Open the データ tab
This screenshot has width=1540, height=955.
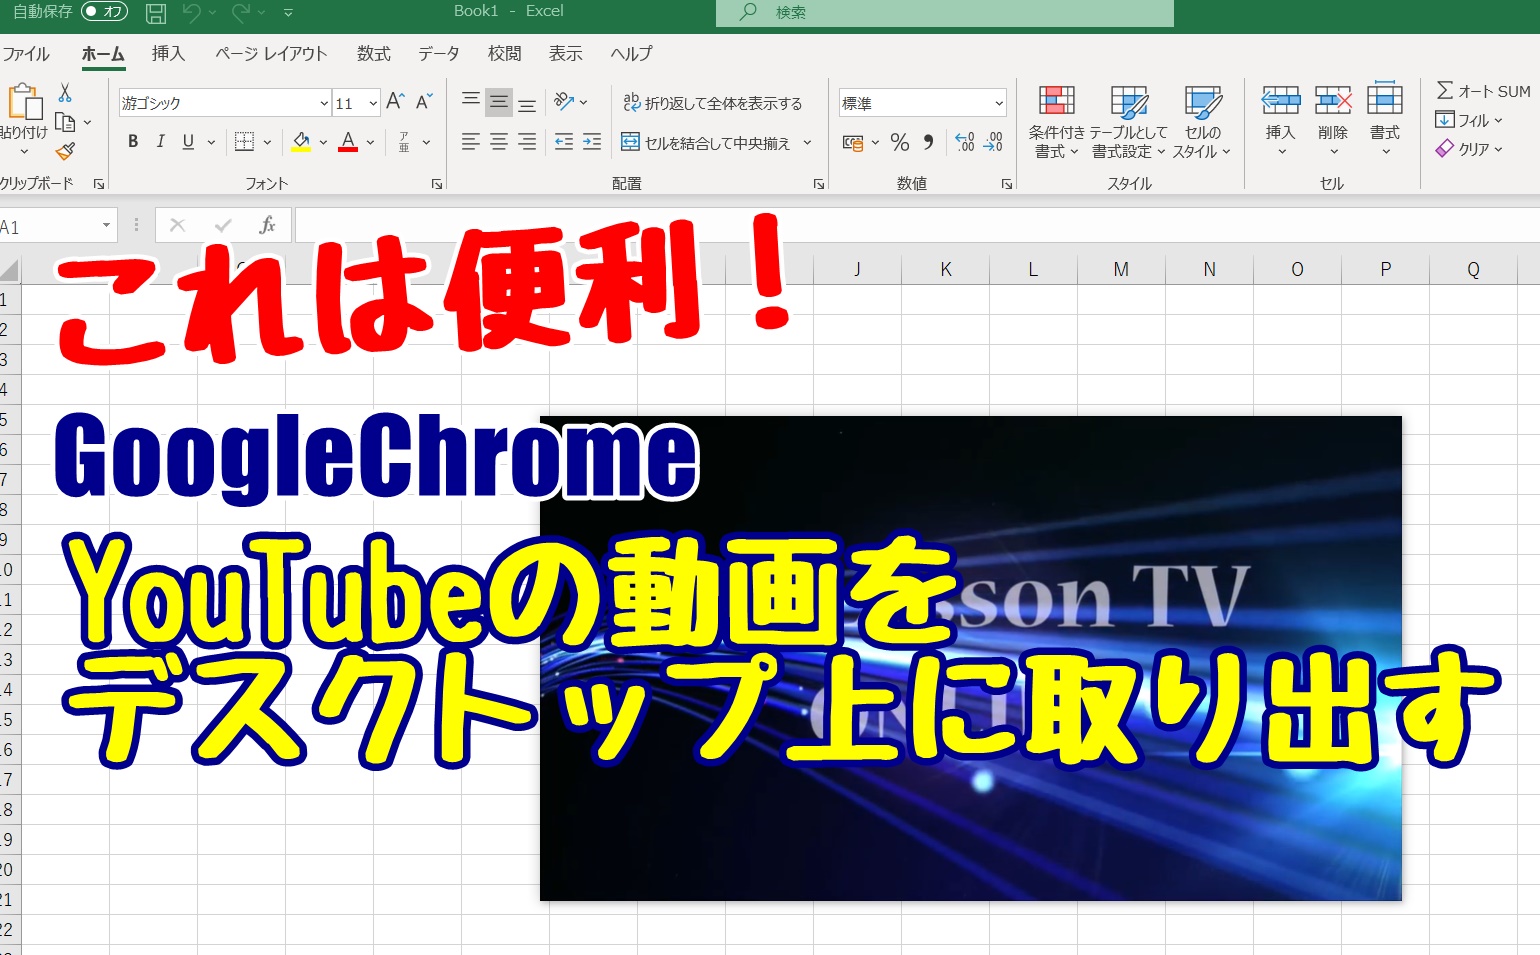(x=439, y=54)
